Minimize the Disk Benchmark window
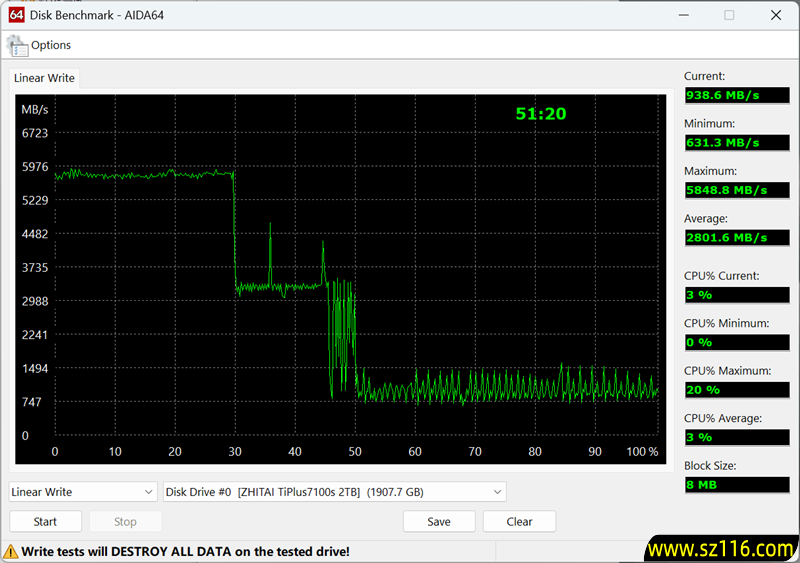 684,15
